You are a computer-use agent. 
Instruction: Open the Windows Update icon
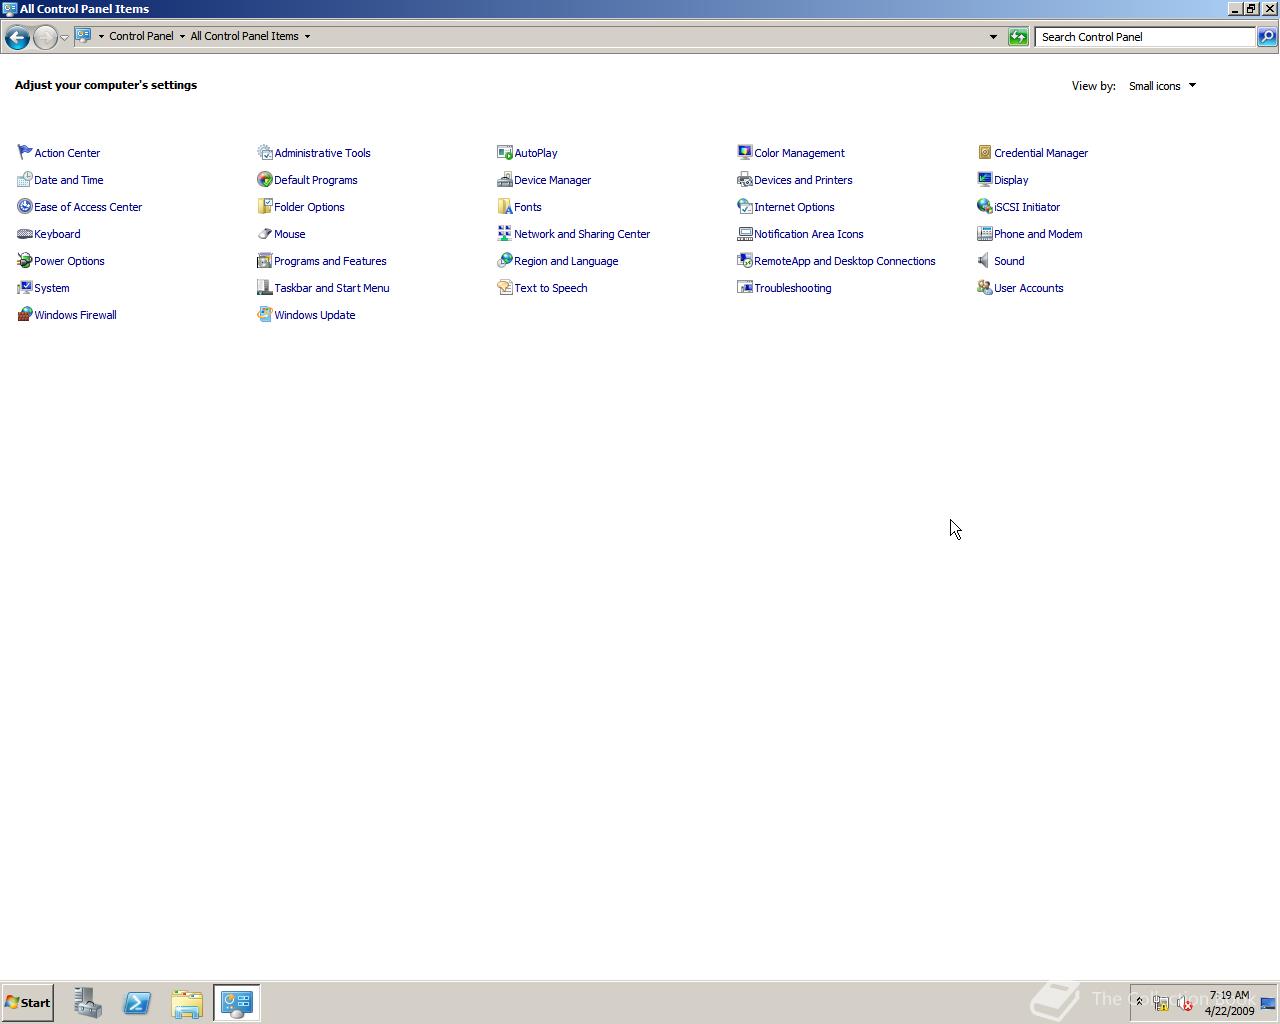point(265,315)
